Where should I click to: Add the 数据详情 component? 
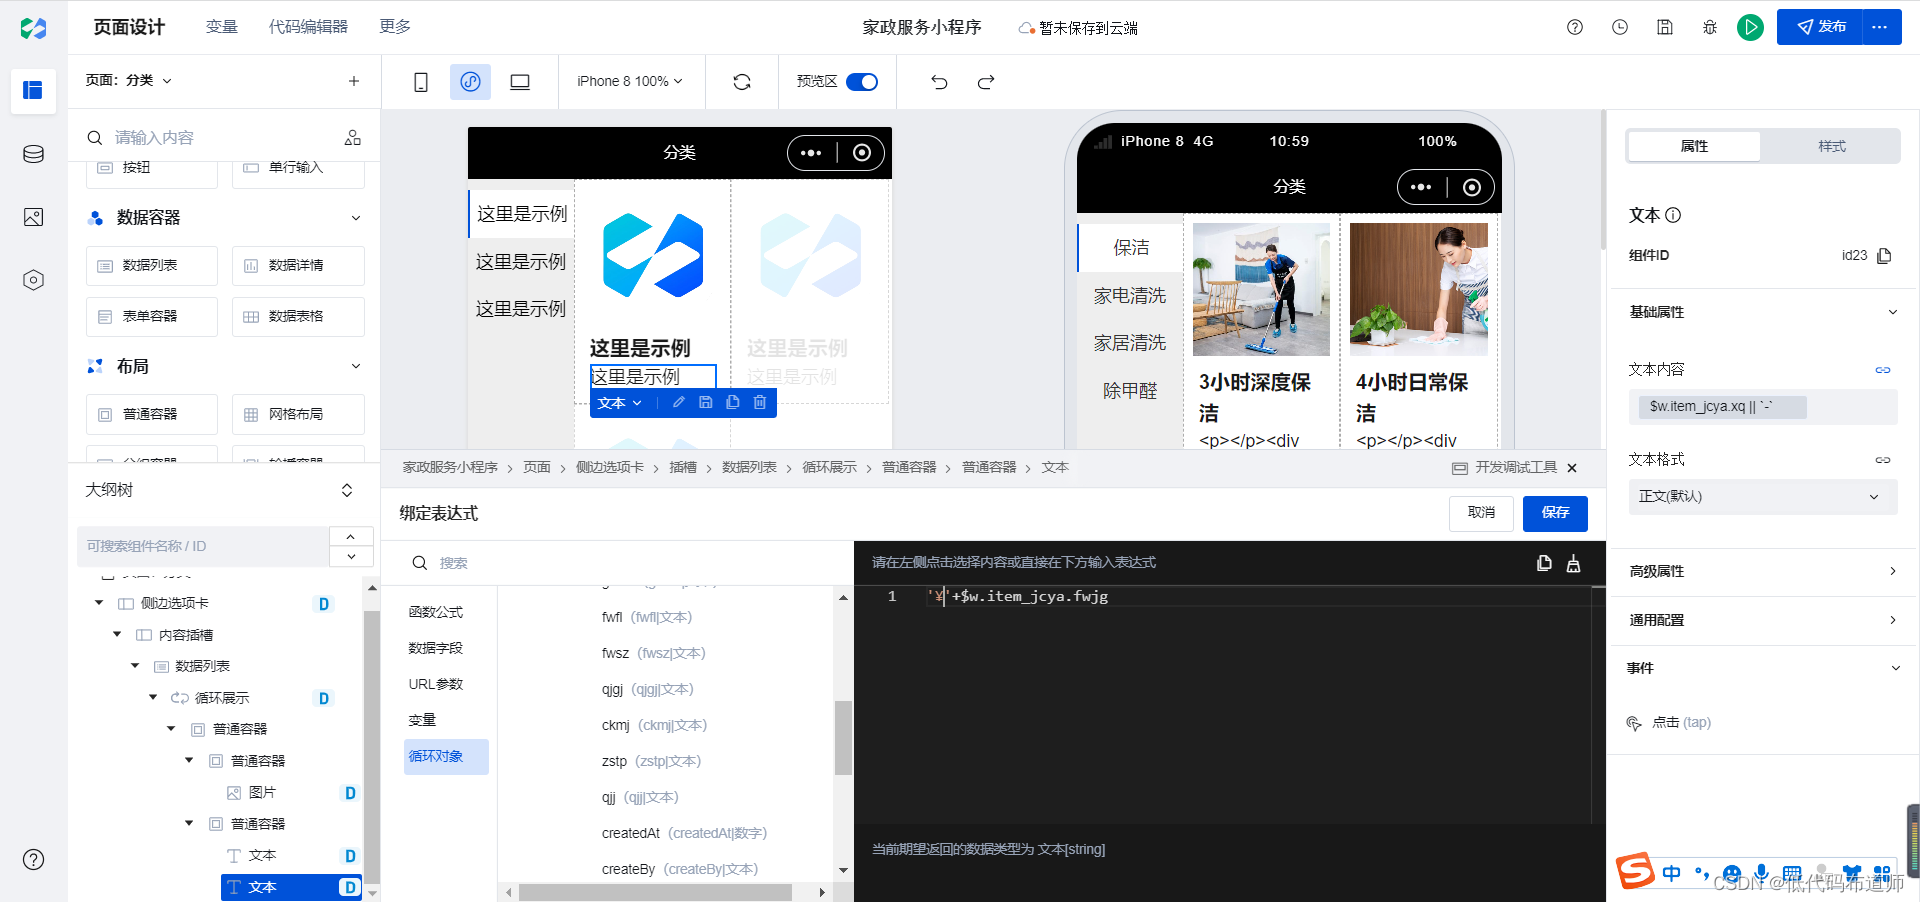coord(298,266)
